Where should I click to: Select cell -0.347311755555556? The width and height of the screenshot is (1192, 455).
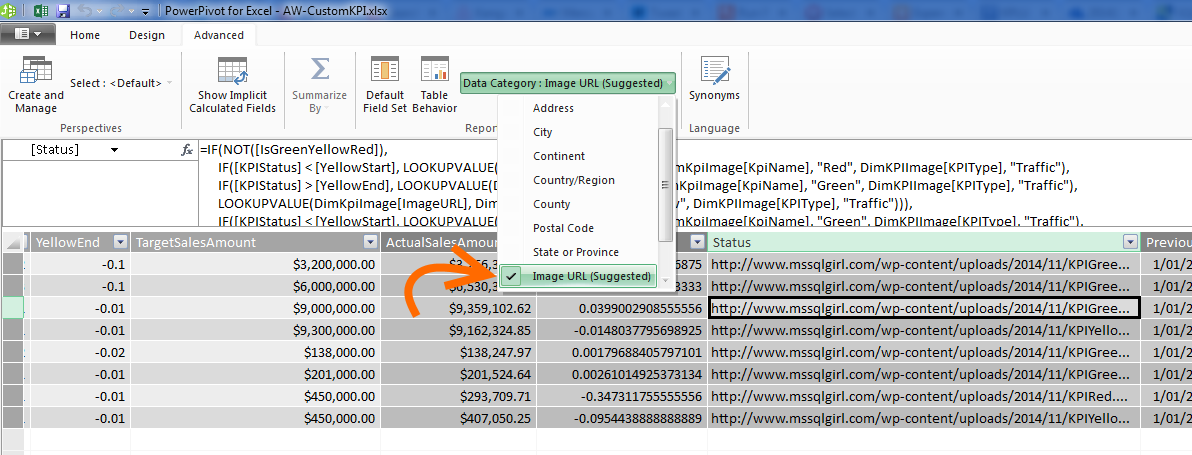pos(622,397)
